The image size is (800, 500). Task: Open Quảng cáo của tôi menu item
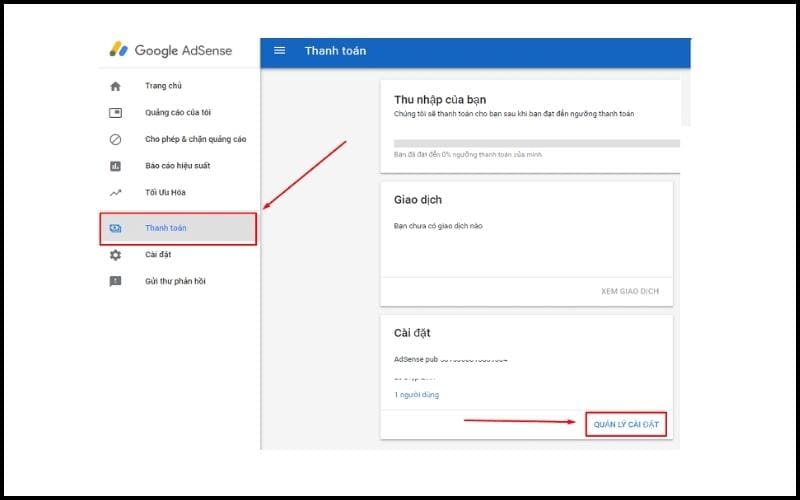point(178,112)
